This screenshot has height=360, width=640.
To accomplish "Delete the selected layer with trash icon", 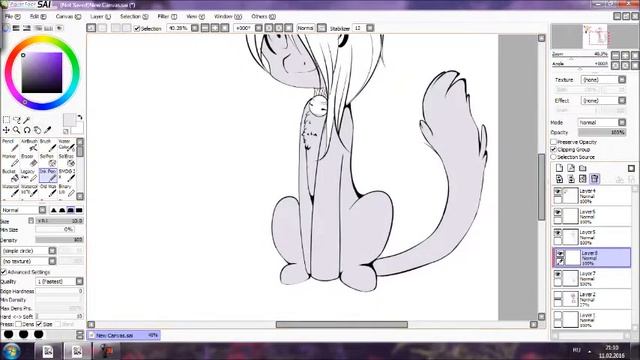I will point(595,179).
